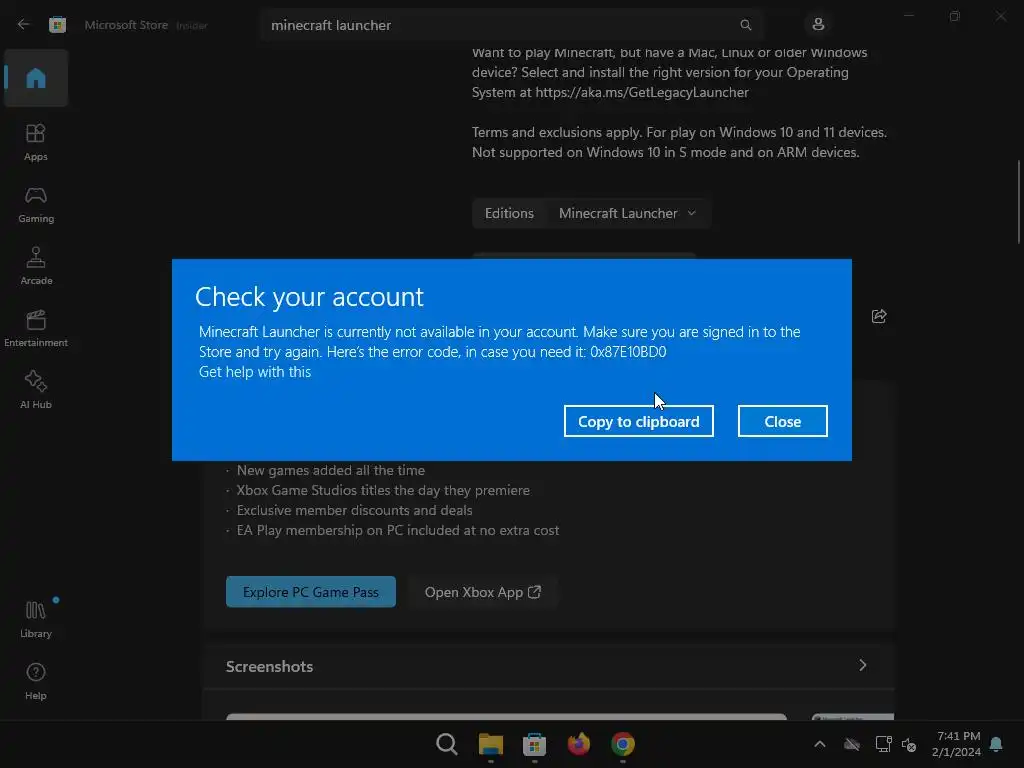Click the 'Check your account' dialog title
This screenshot has height=768, width=1024.
[x=309, y=297]
